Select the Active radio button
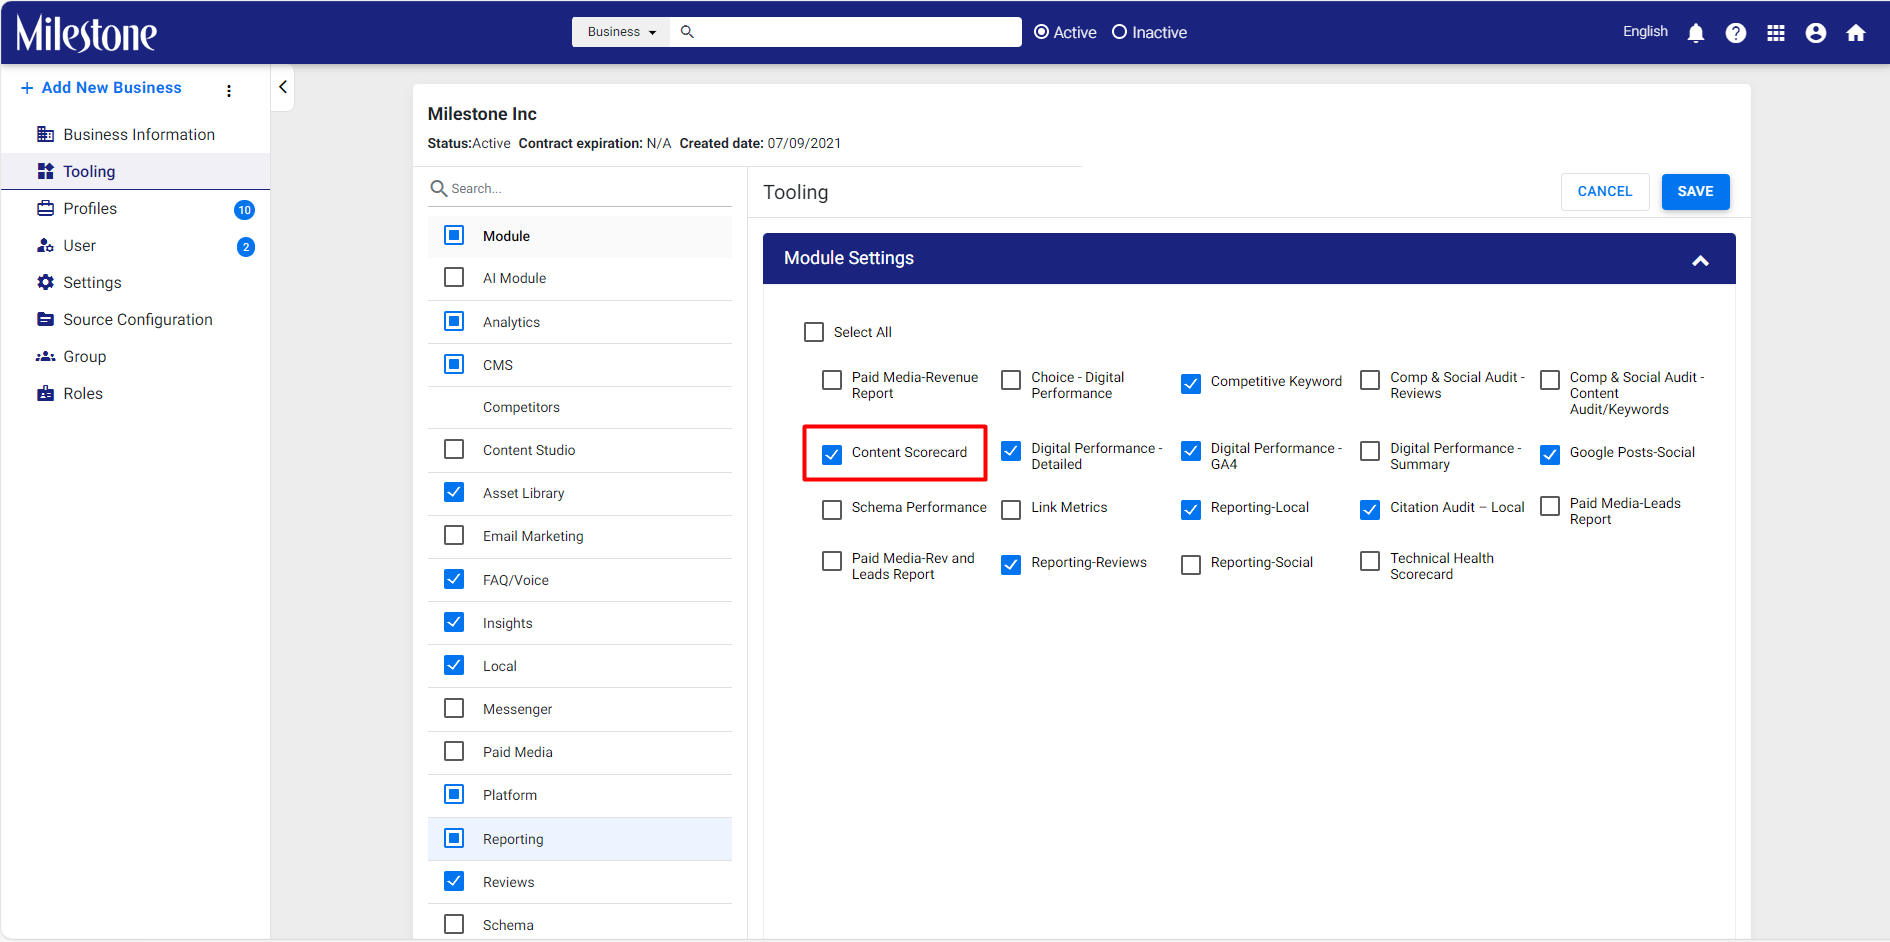The image size is (1890, 942). tap(1041, 32)
